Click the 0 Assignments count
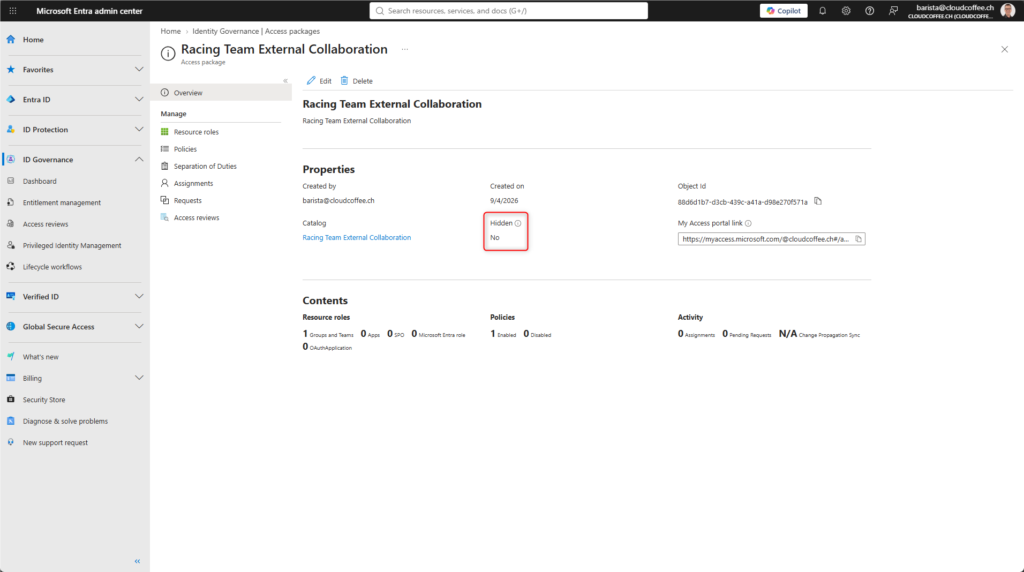Screen dimensions: 1024x572 pos(696,334)
